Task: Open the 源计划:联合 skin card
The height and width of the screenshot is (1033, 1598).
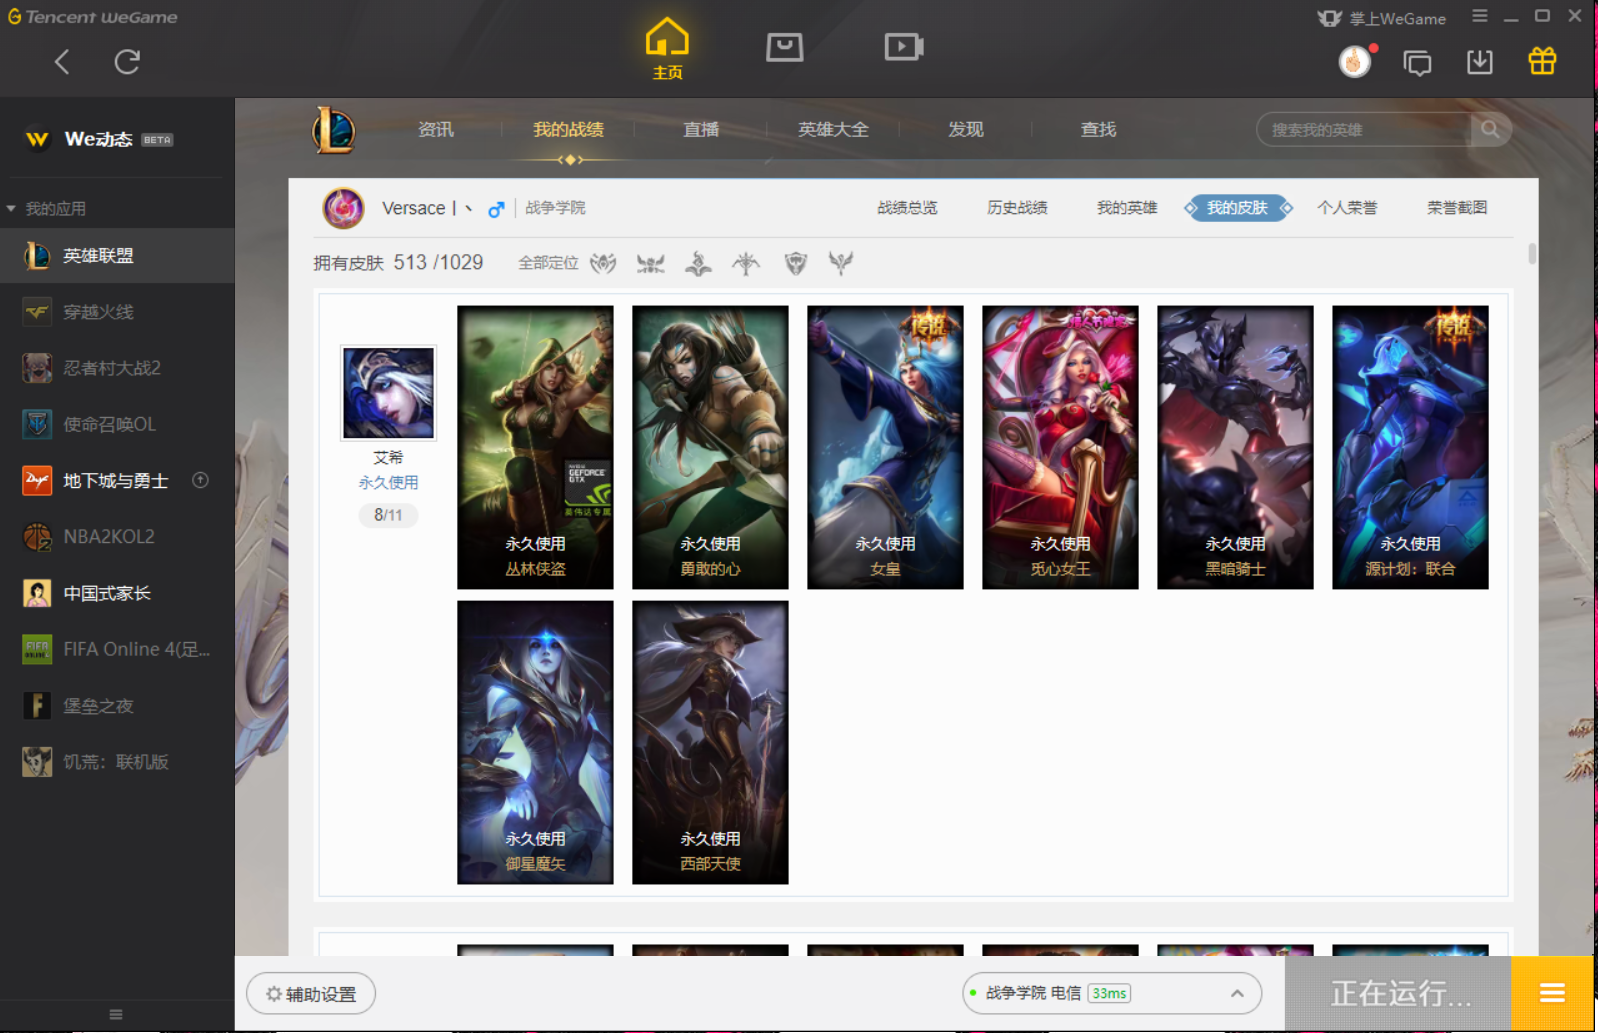Action: pyautogui.click(x=1410, y=447)
